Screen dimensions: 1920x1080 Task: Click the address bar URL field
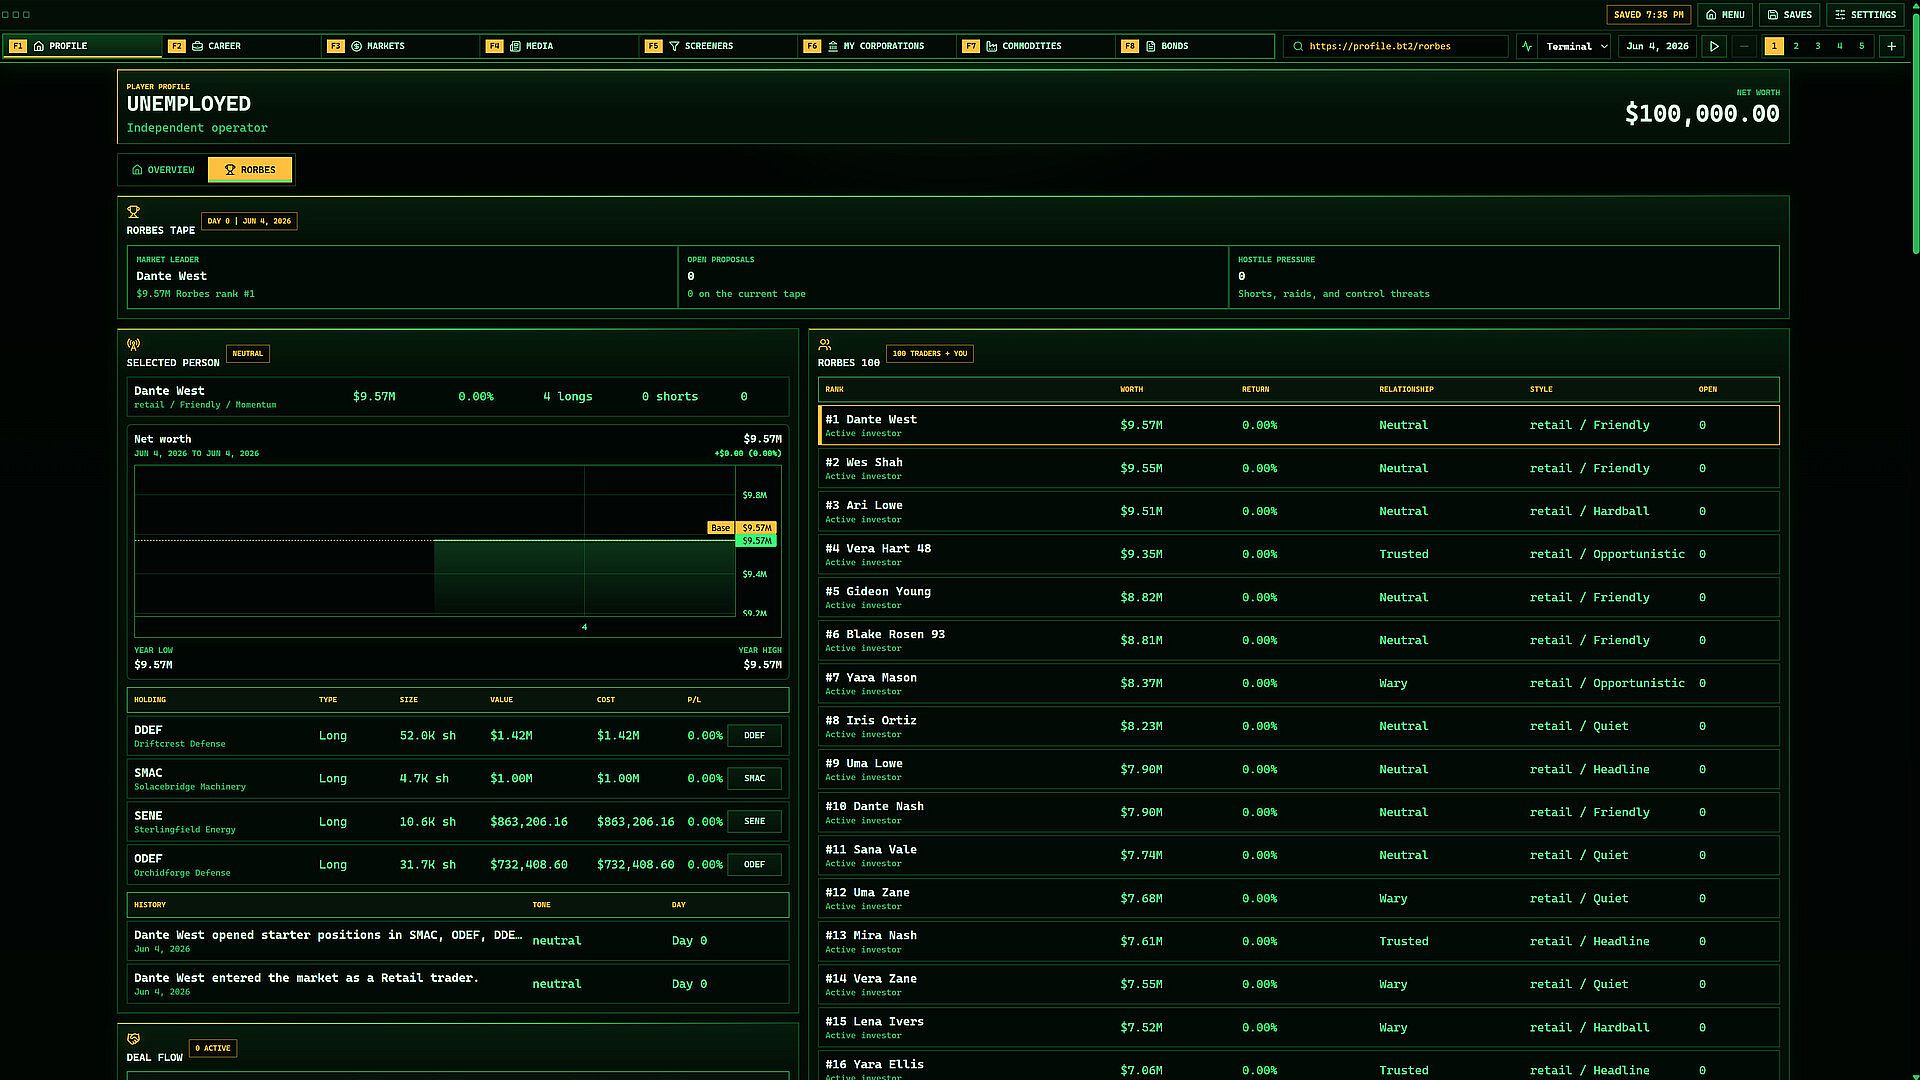click(1396, 46)
